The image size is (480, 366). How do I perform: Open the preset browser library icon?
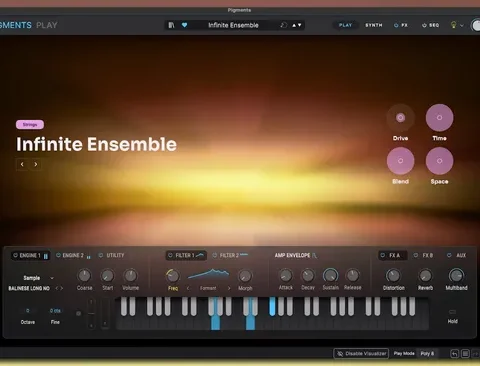[x=171, y=25]
